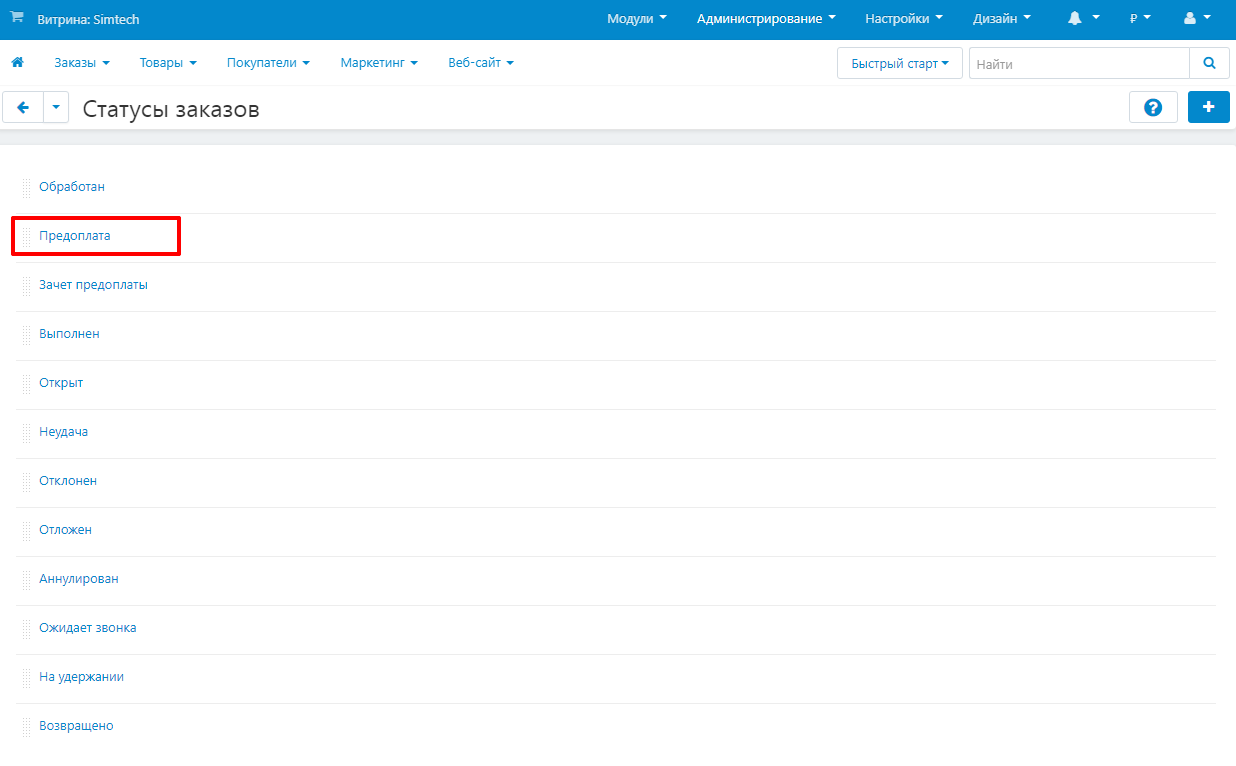1236x766 pixels.
Task: Grab the drag handle for Открыт
Action: coord(27,384)
